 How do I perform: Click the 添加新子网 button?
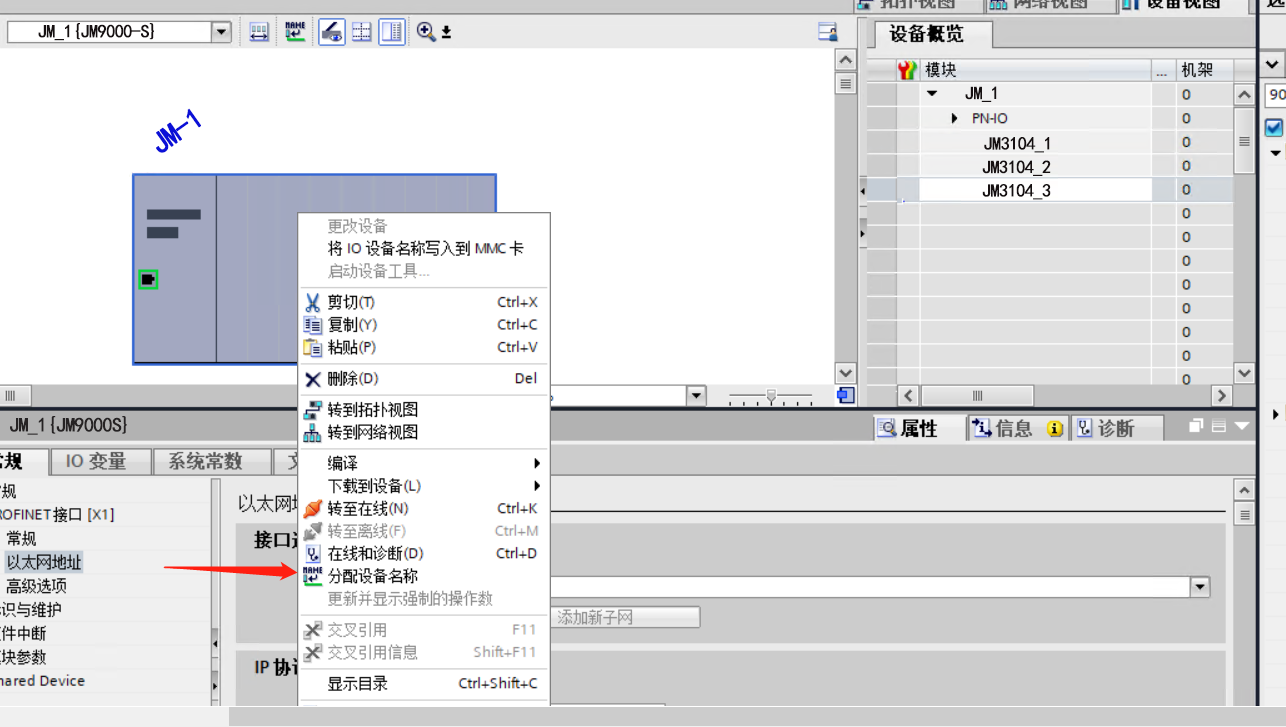pos(625,617)
